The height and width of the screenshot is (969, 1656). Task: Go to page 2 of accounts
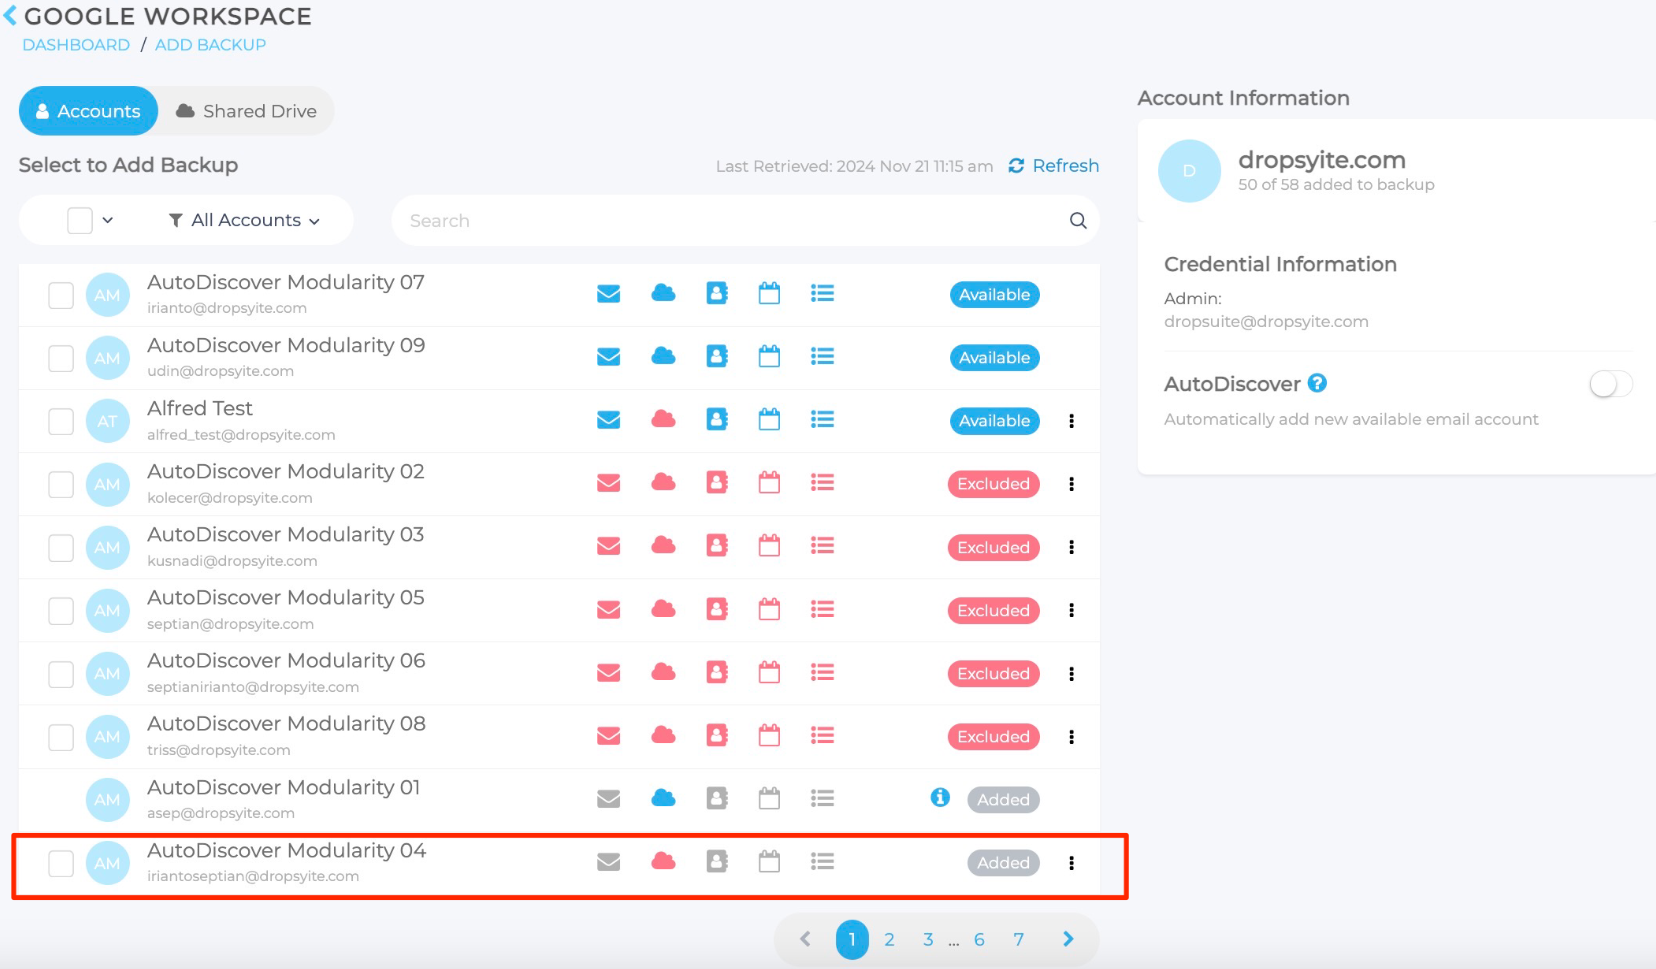pos(889,939)
